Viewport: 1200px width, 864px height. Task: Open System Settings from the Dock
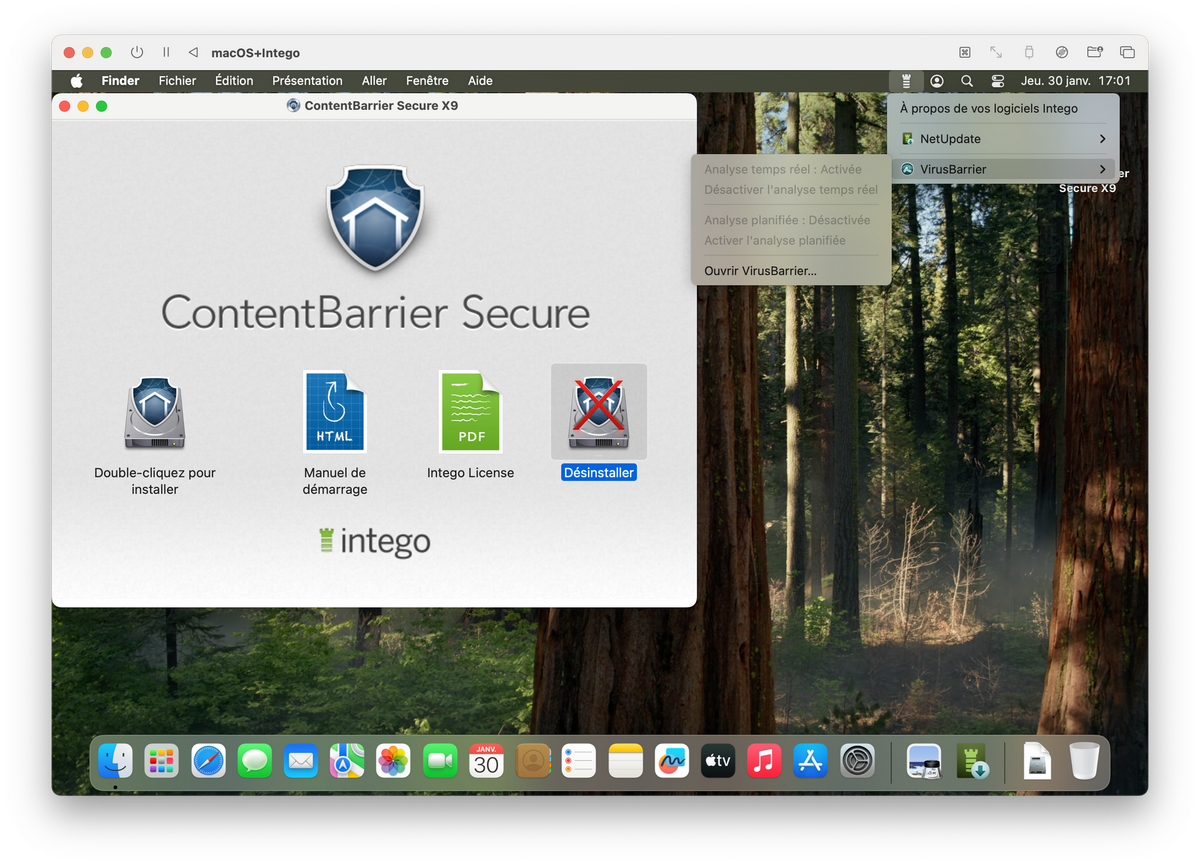857,762
